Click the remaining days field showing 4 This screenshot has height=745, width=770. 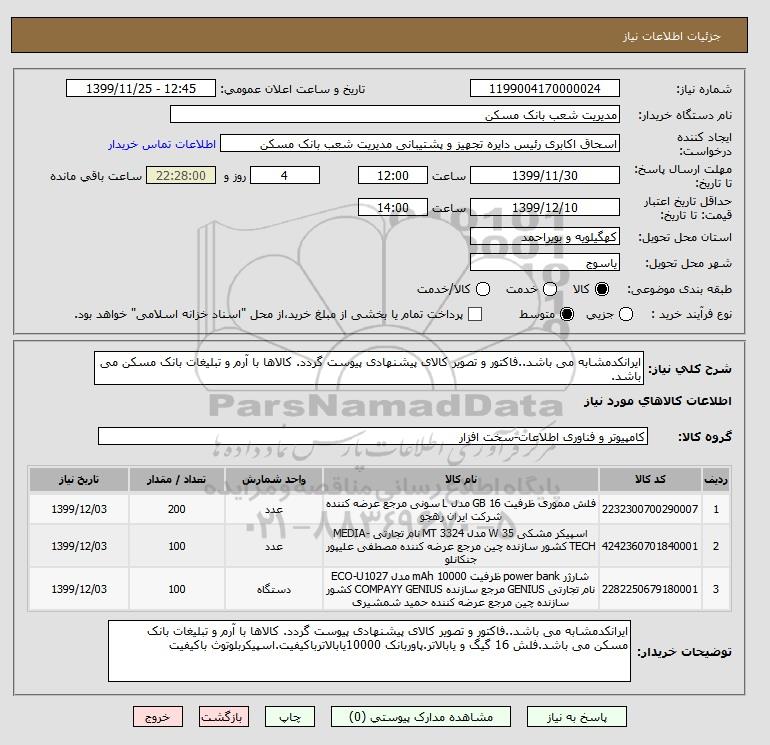(x=285, y=175)
